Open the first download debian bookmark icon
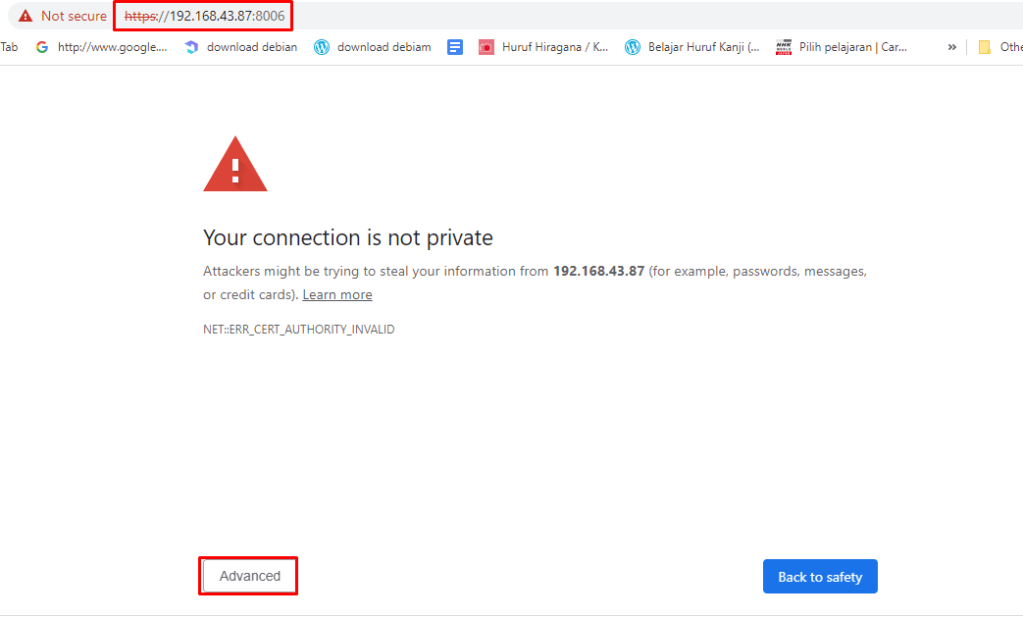 coord(192,47)
